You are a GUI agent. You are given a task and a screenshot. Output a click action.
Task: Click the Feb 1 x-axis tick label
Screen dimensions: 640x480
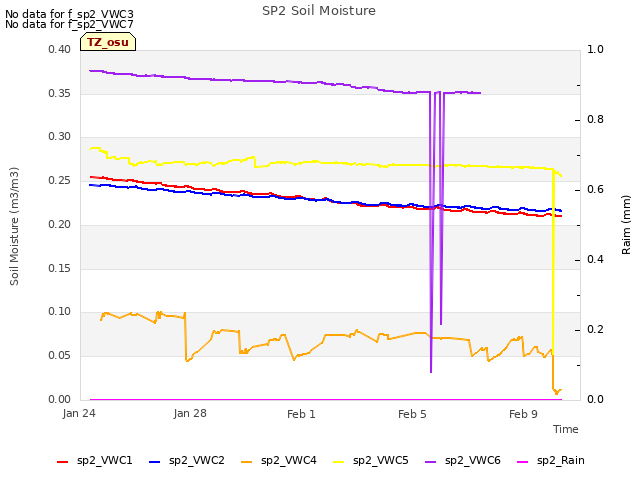coord(301,414)
